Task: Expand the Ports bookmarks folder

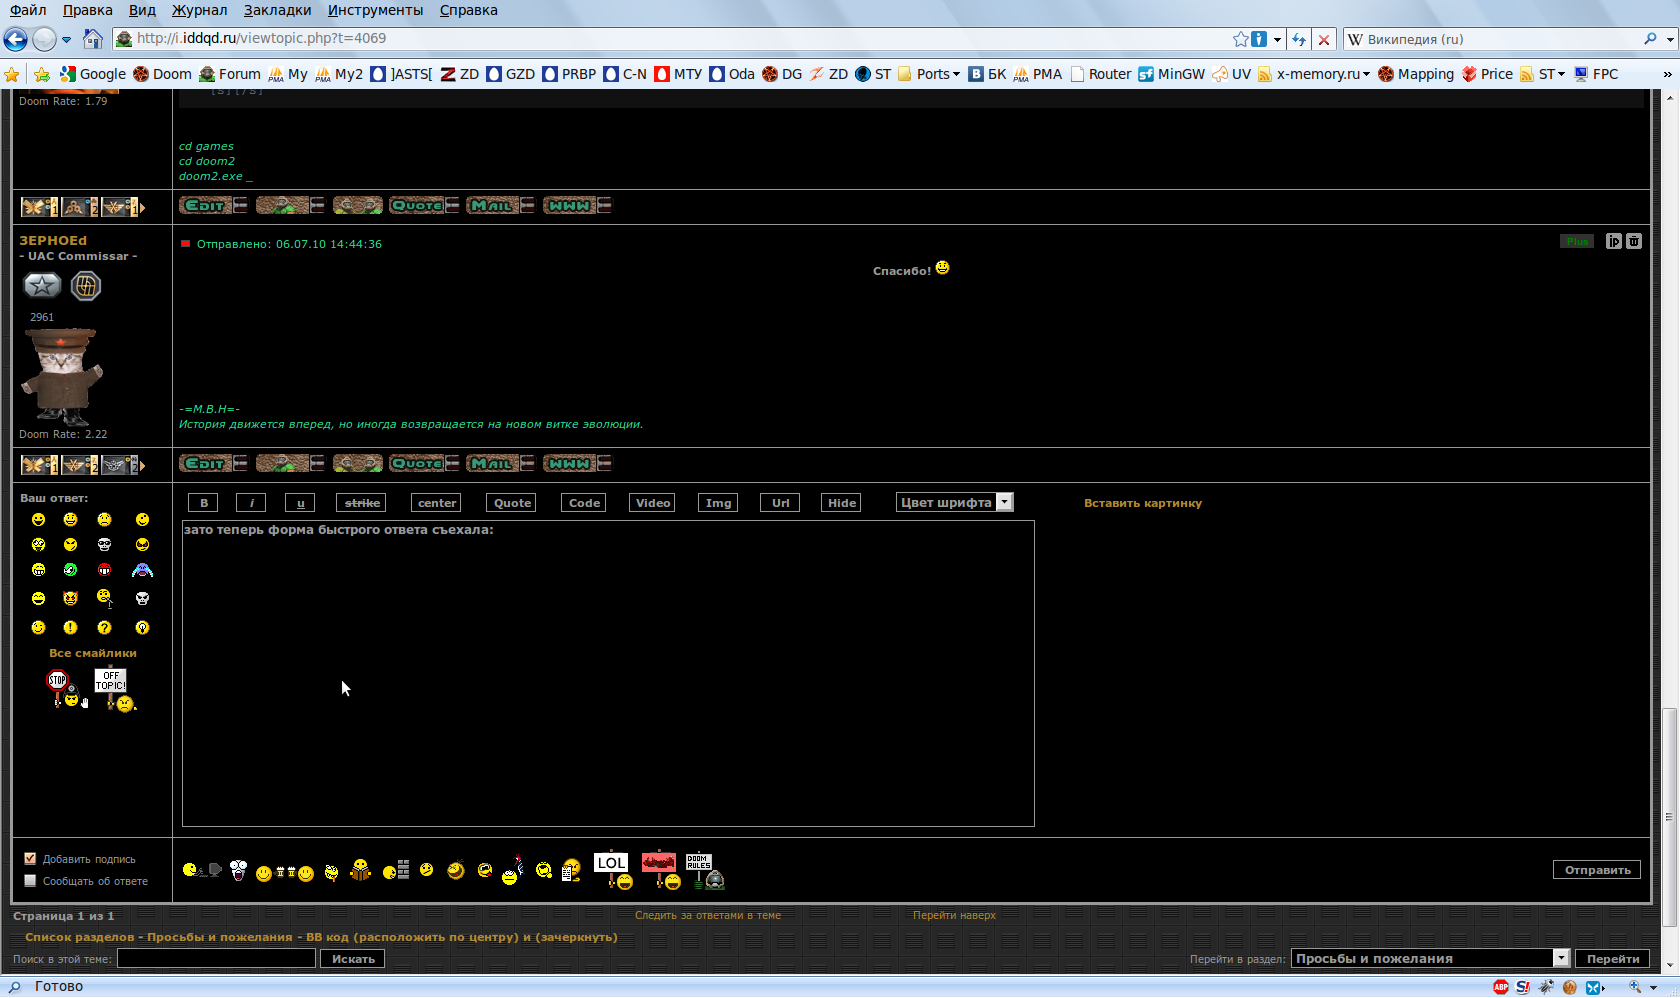Action: (x=932, y=74)
